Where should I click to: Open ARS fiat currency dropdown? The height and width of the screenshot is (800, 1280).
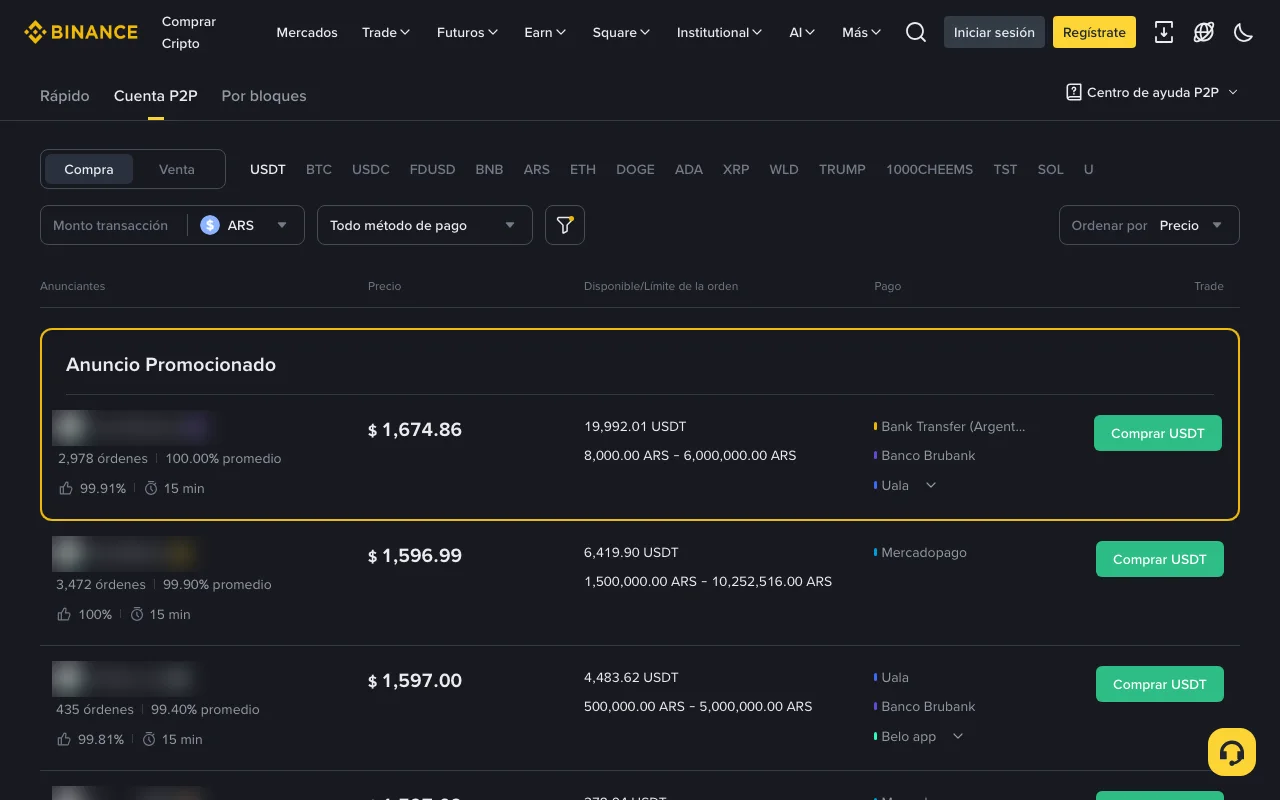[x=245, y=225]
